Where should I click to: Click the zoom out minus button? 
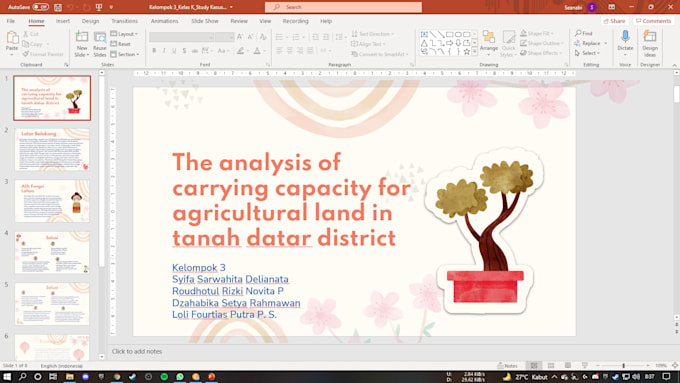[598, 366]
